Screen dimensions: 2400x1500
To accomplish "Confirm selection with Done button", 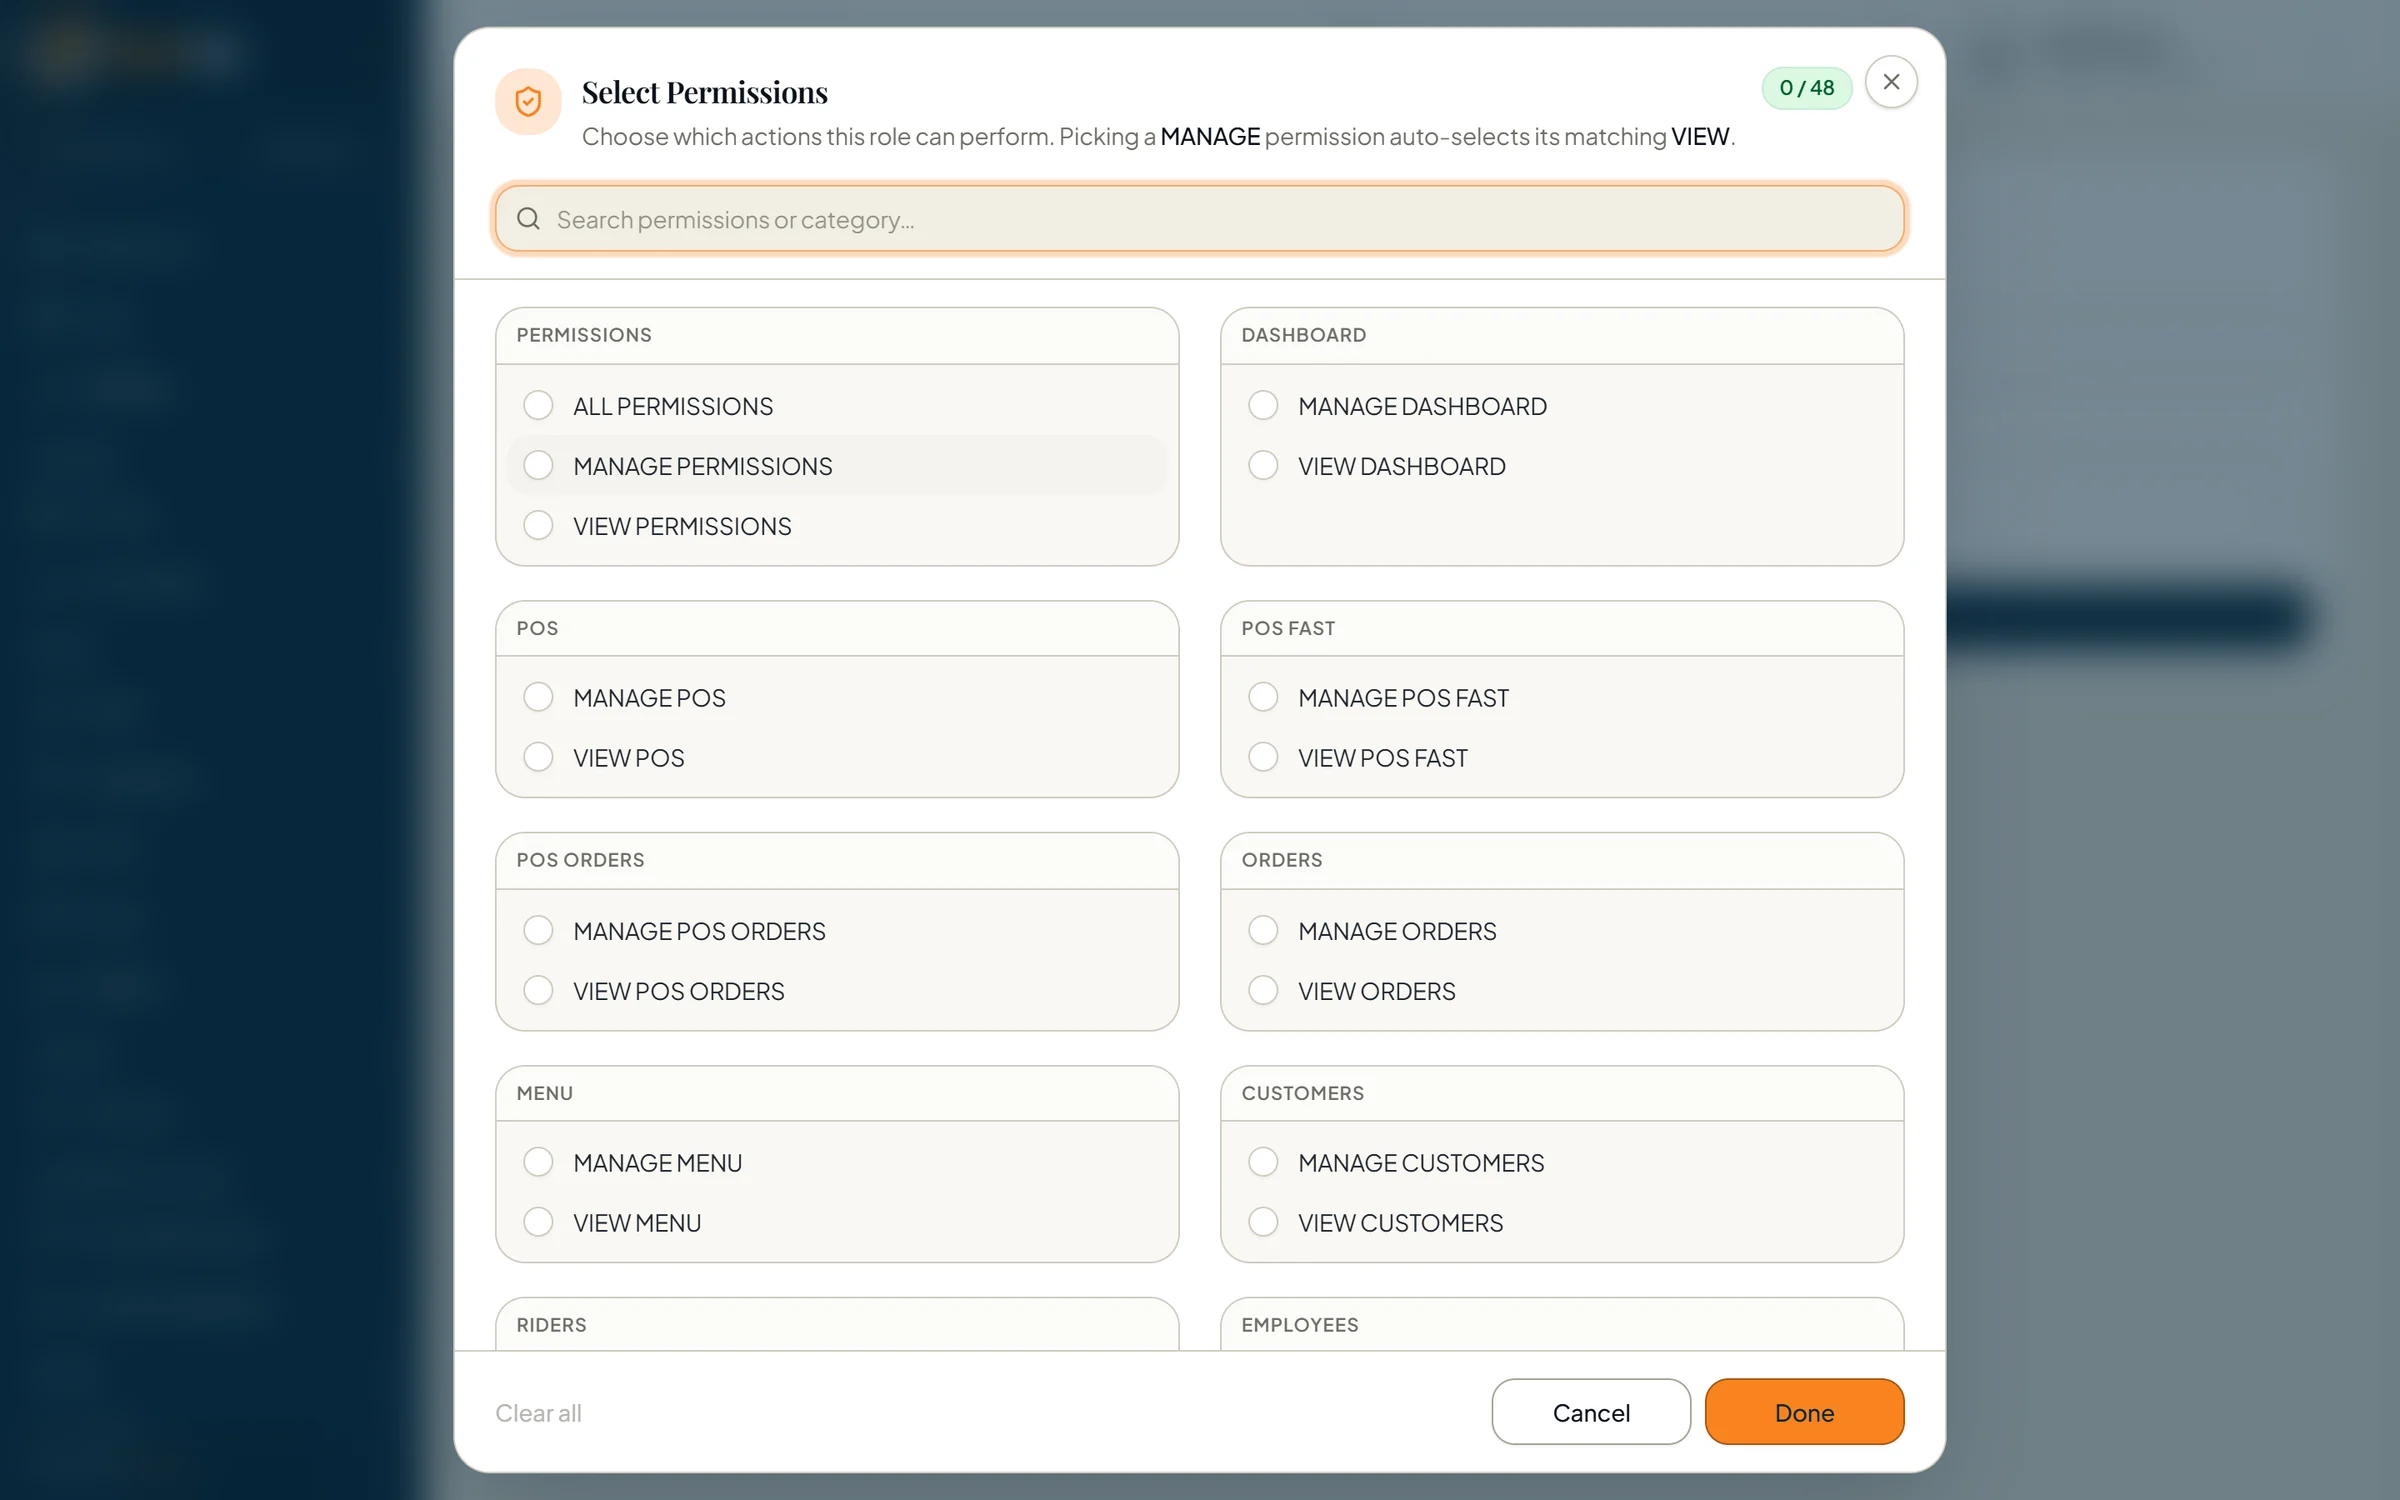I will point(1804,1412).
